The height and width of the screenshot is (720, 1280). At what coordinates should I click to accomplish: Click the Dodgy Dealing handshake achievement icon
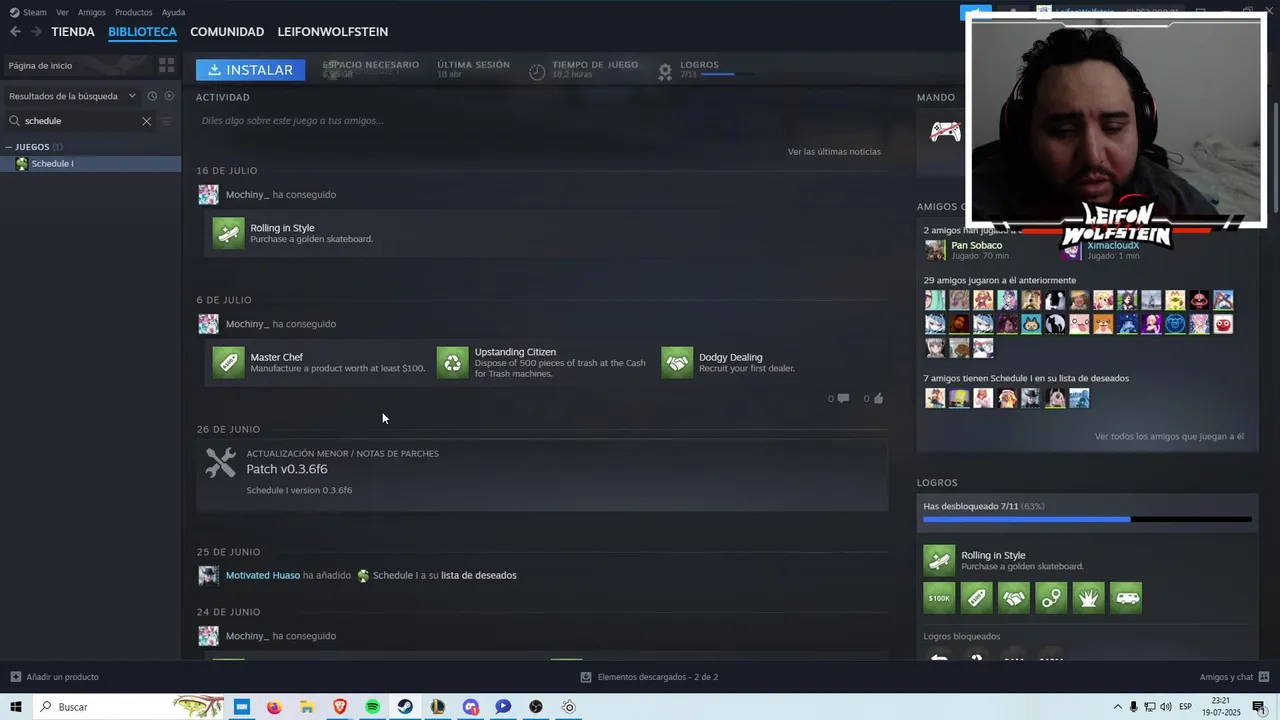(x=677, y=362)
